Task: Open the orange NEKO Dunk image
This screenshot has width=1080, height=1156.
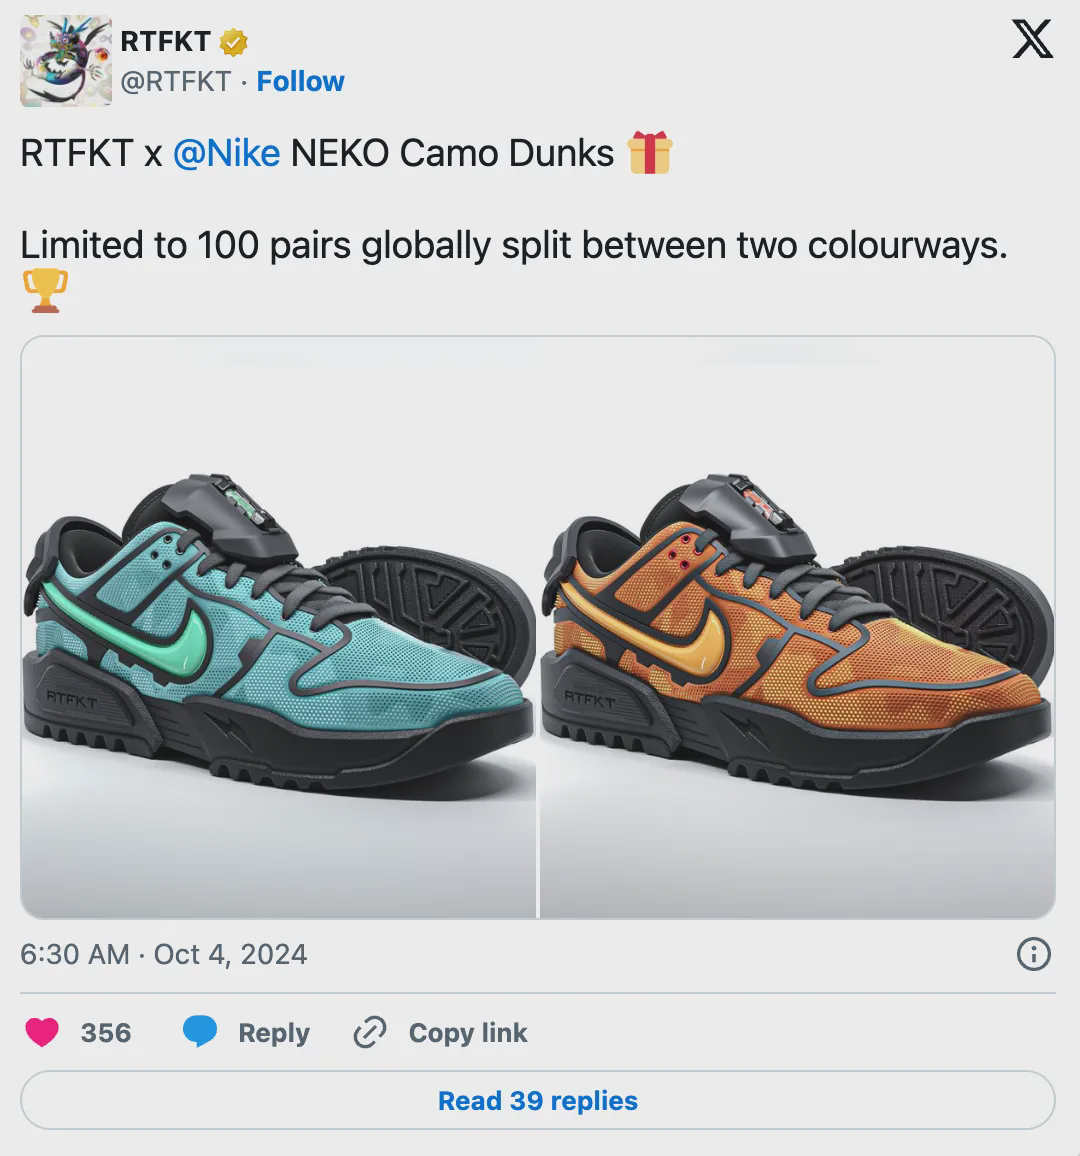Action: [x=797, y=627]
